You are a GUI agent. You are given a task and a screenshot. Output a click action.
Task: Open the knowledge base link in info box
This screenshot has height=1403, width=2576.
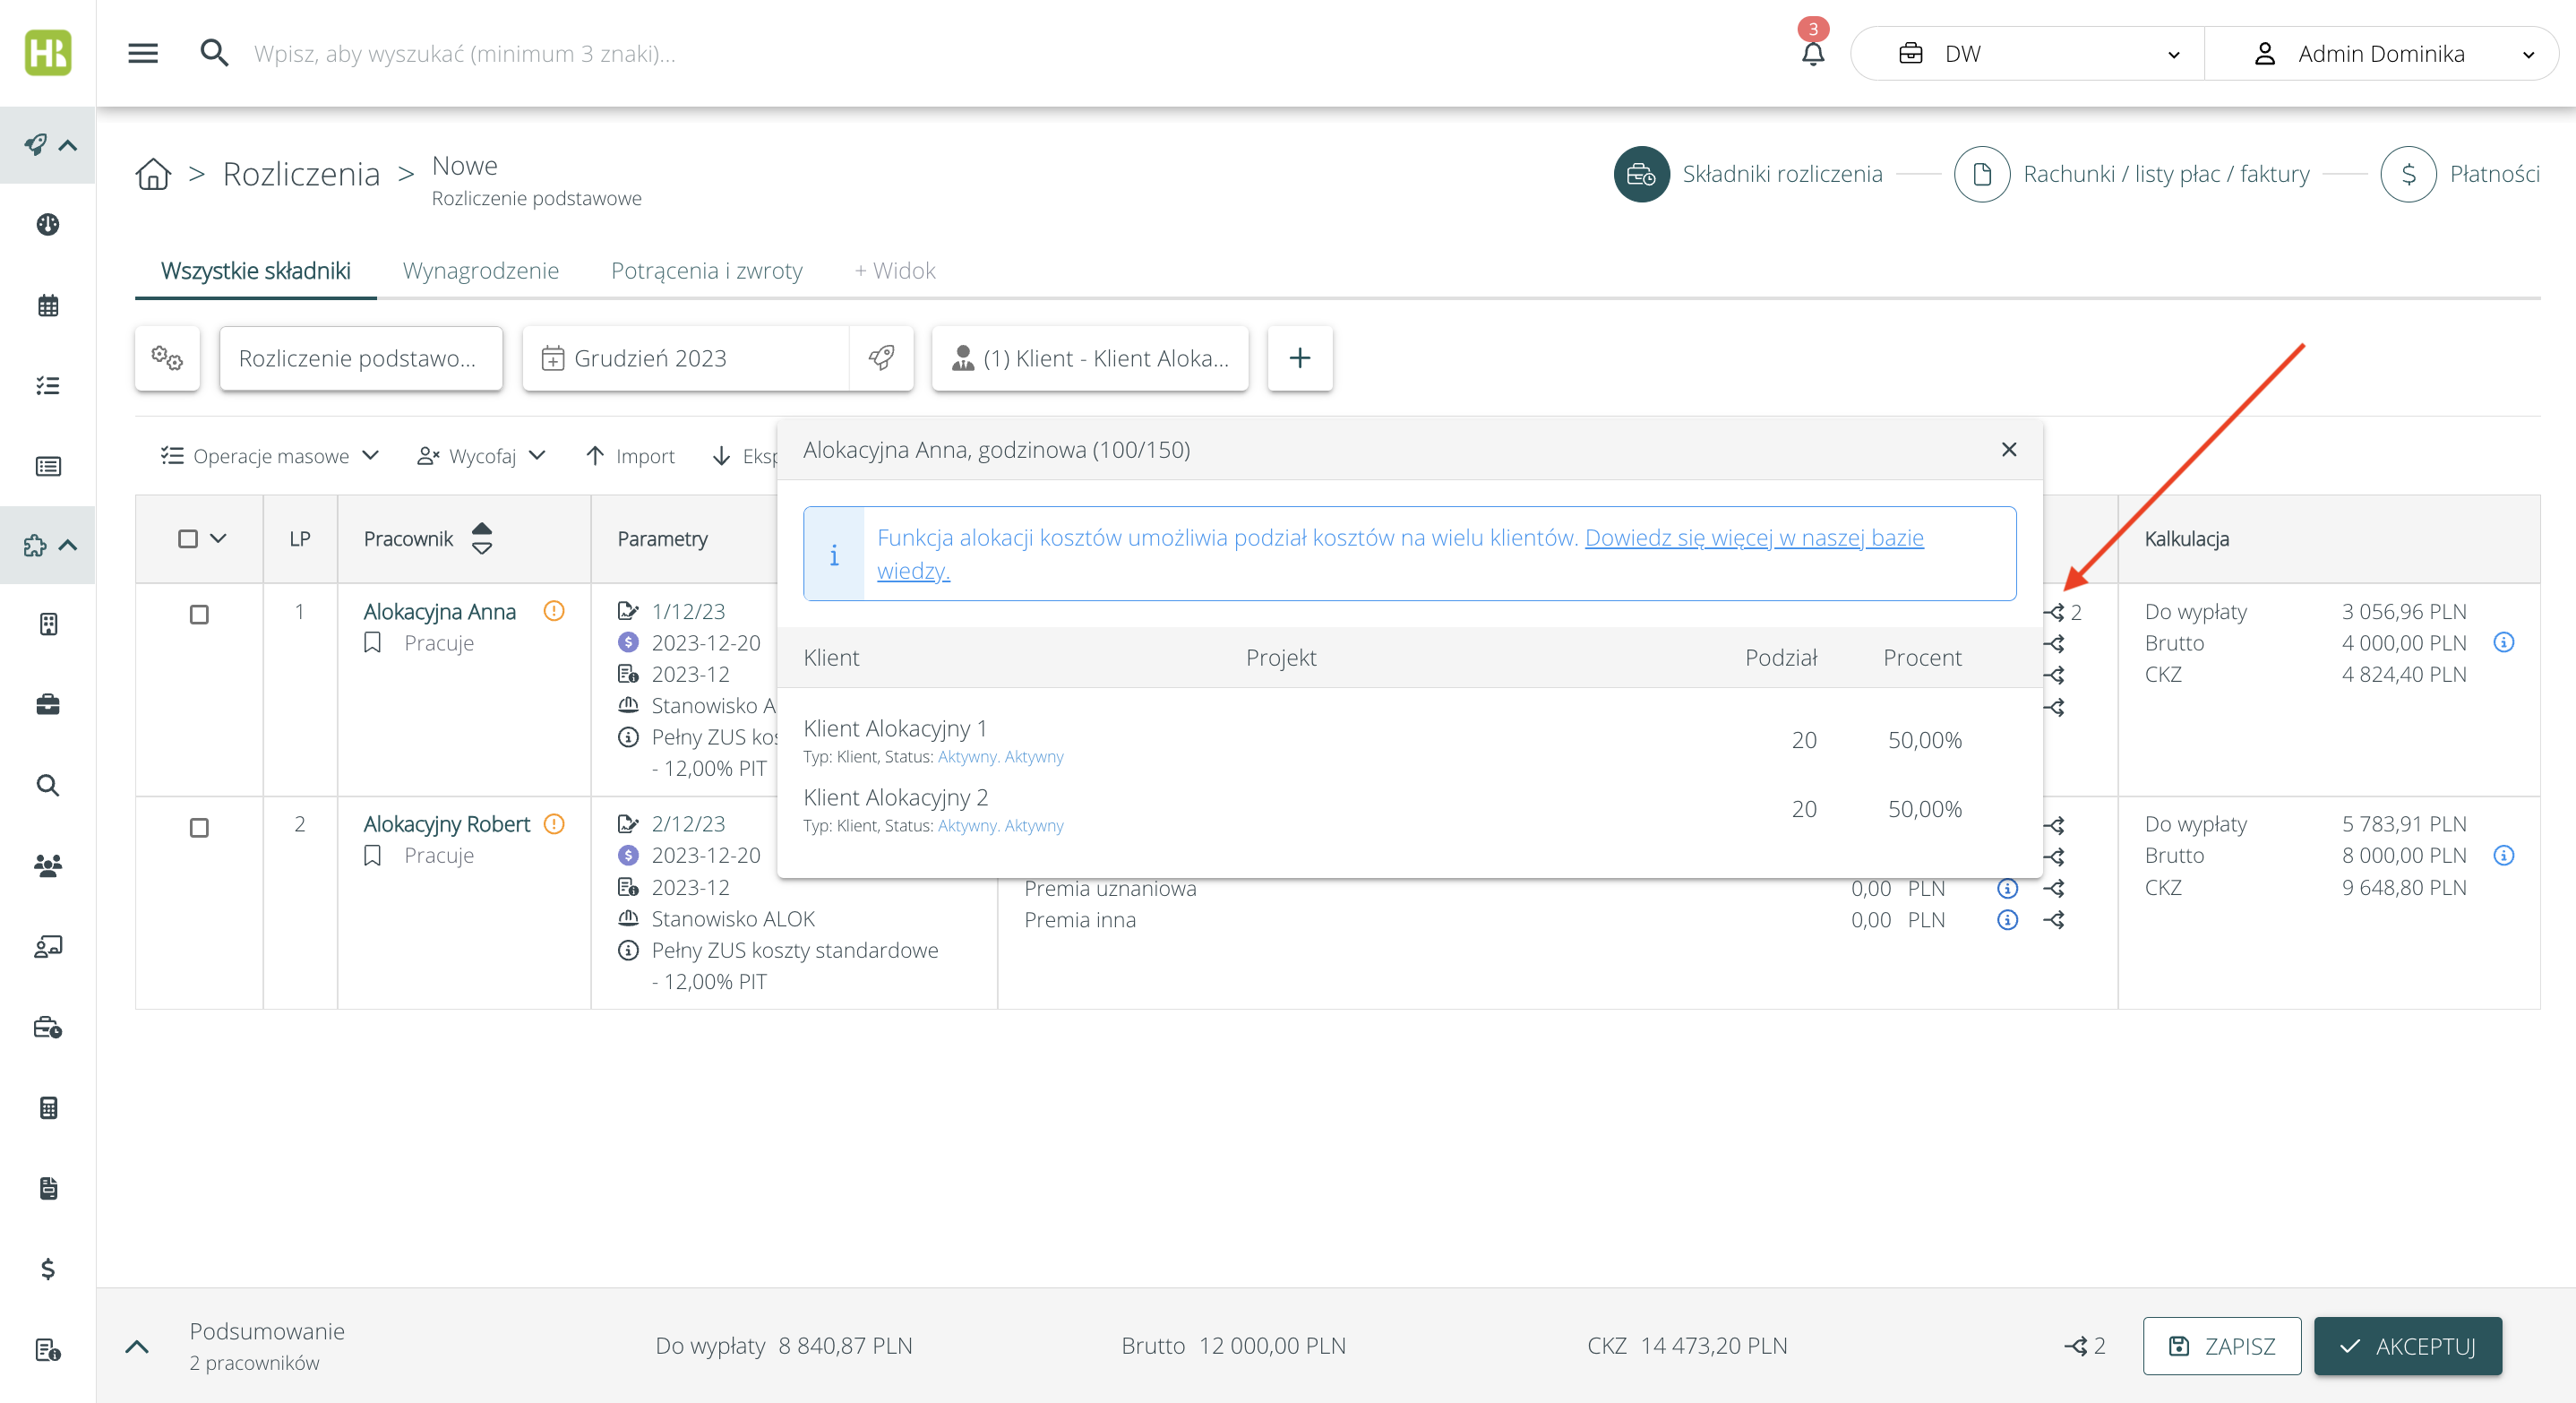[x=1753, y=538]
